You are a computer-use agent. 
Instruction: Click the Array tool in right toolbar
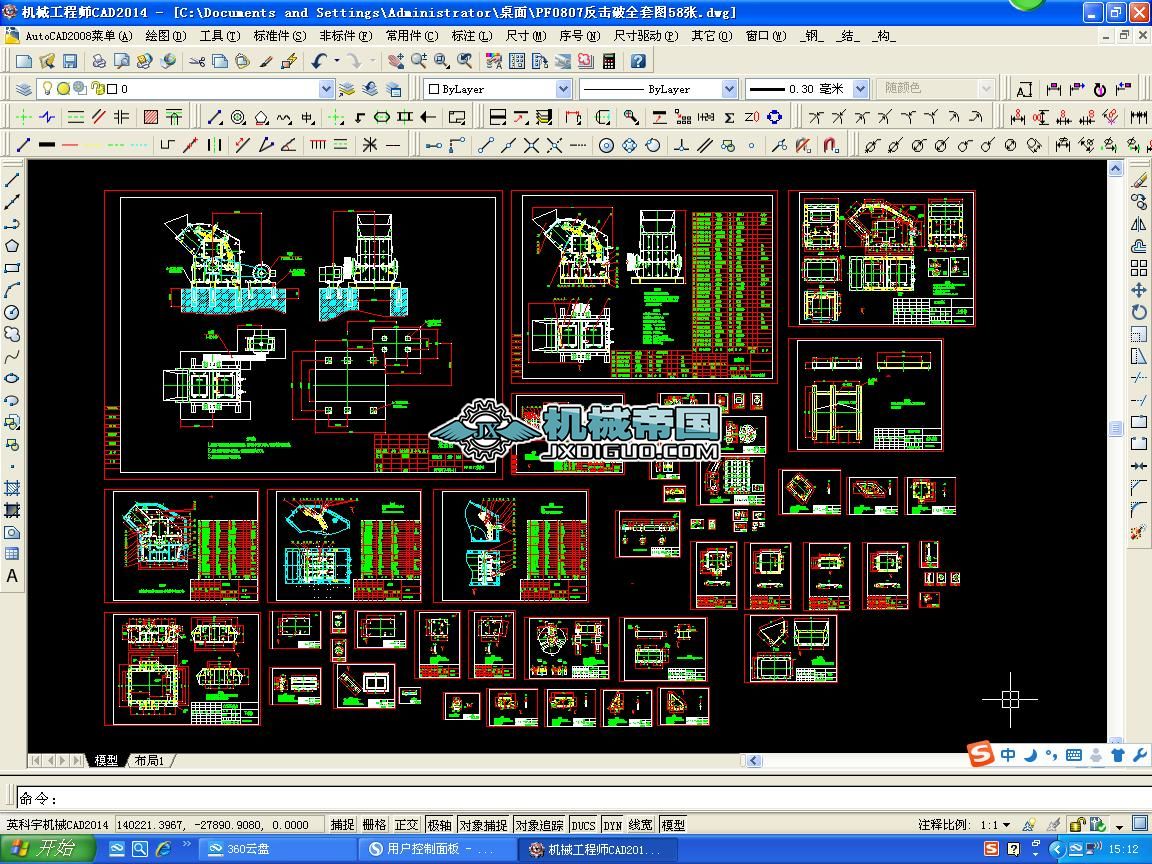pyautogui.click(x=1139, y=268)
